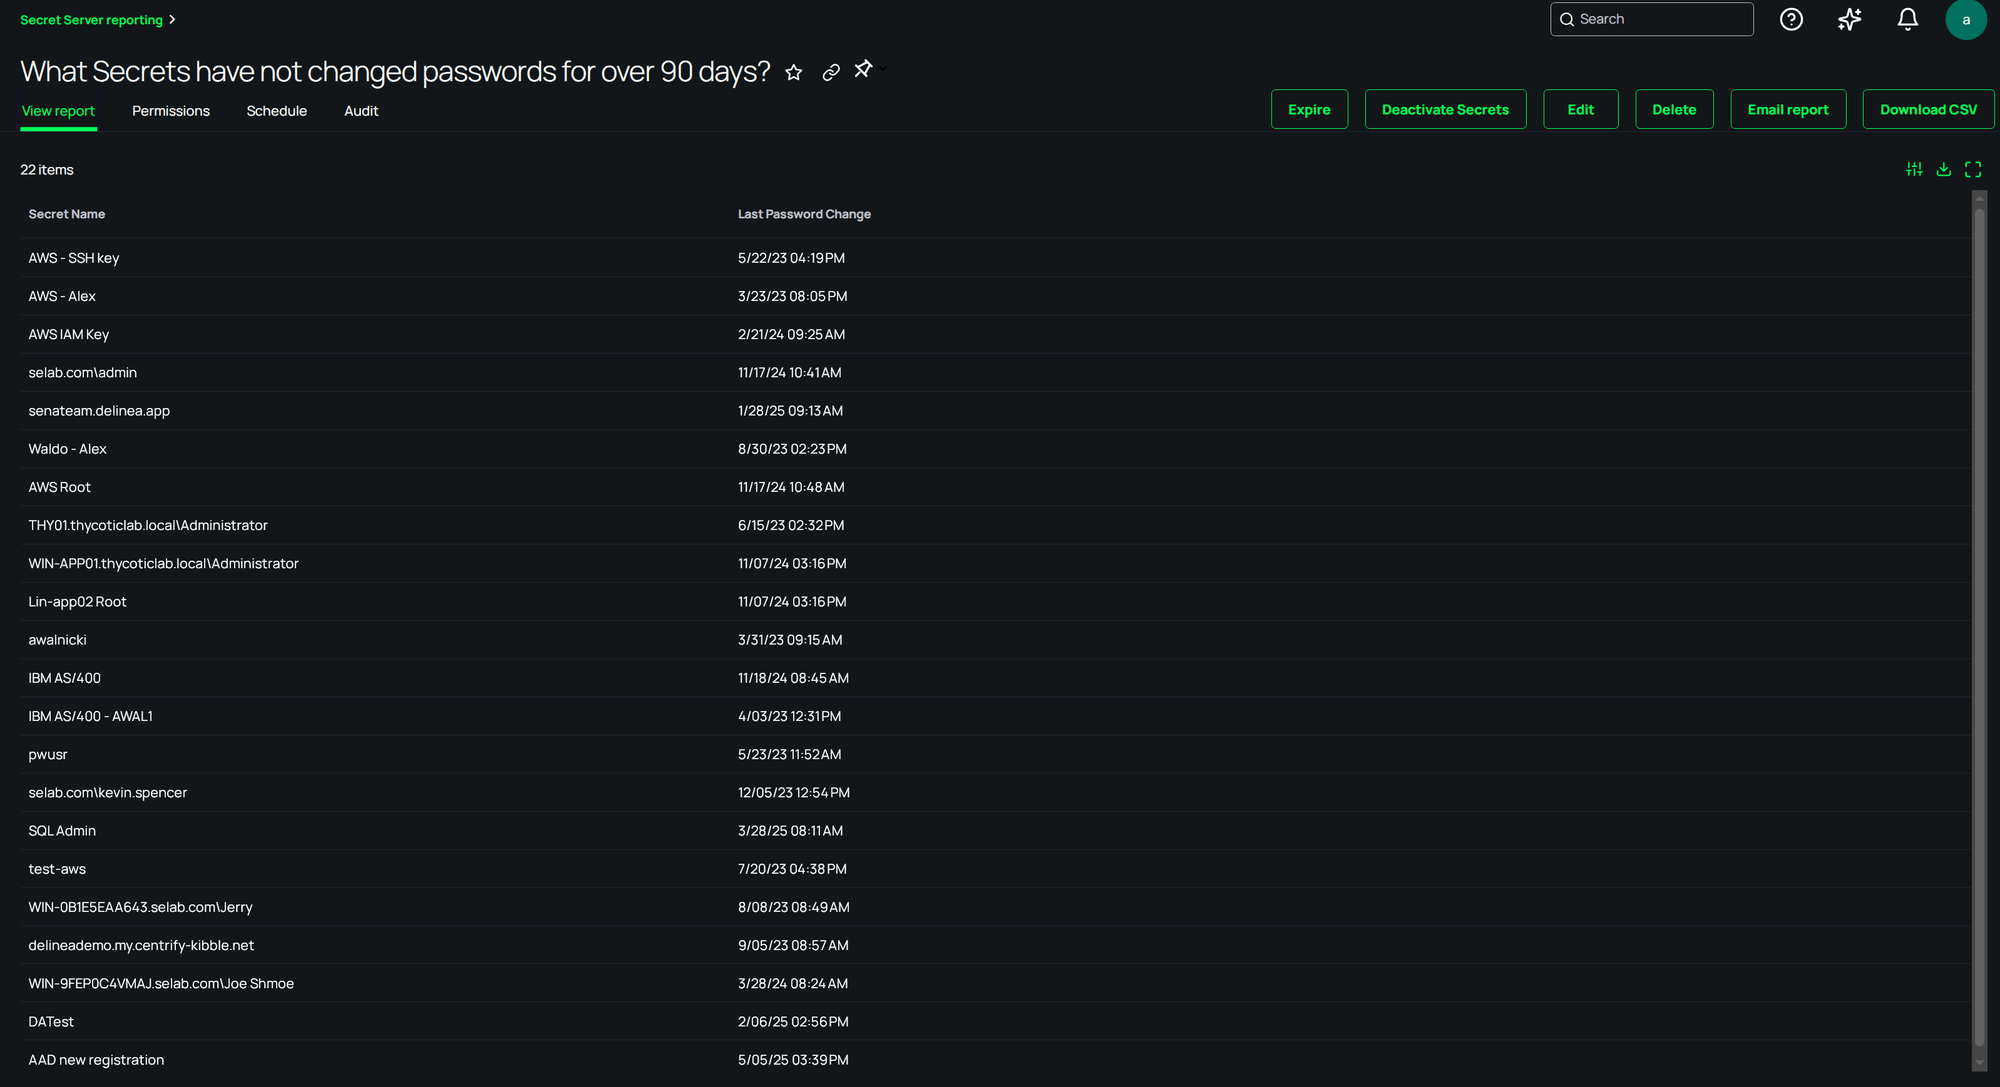This screenshot has height=1087, width=2000.
Task: Toggle fullscreen grid view icon
Action: [1973, 170]
